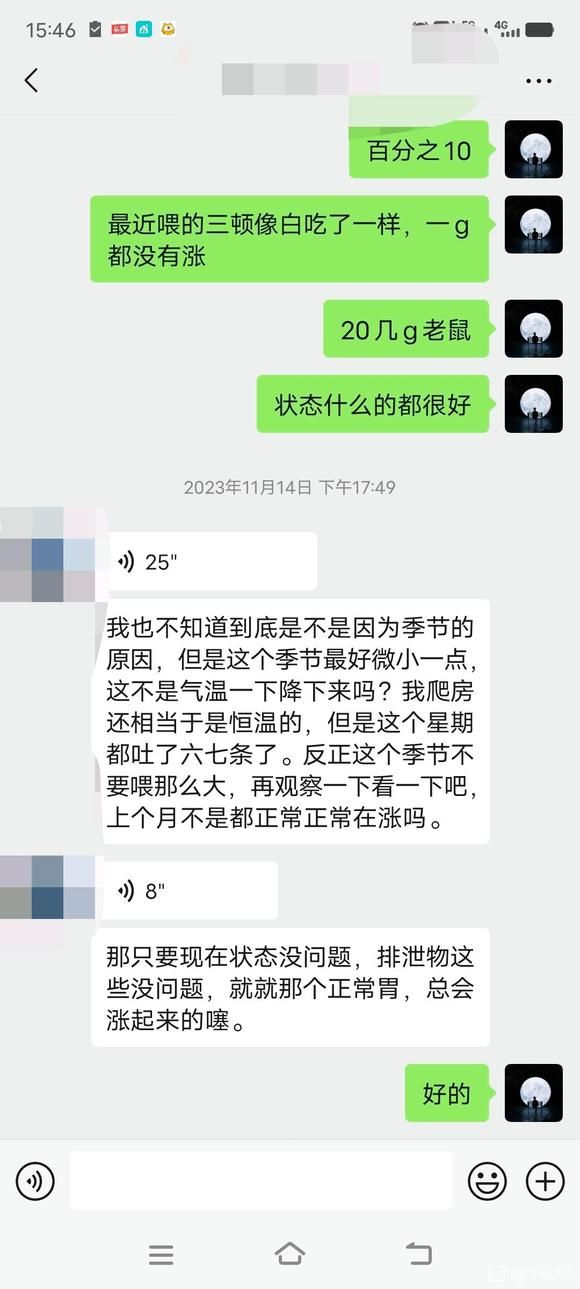Select the '20几g老鼠' message bubble
This screenshot has width=580, height=1289.
tap(406, 329)
